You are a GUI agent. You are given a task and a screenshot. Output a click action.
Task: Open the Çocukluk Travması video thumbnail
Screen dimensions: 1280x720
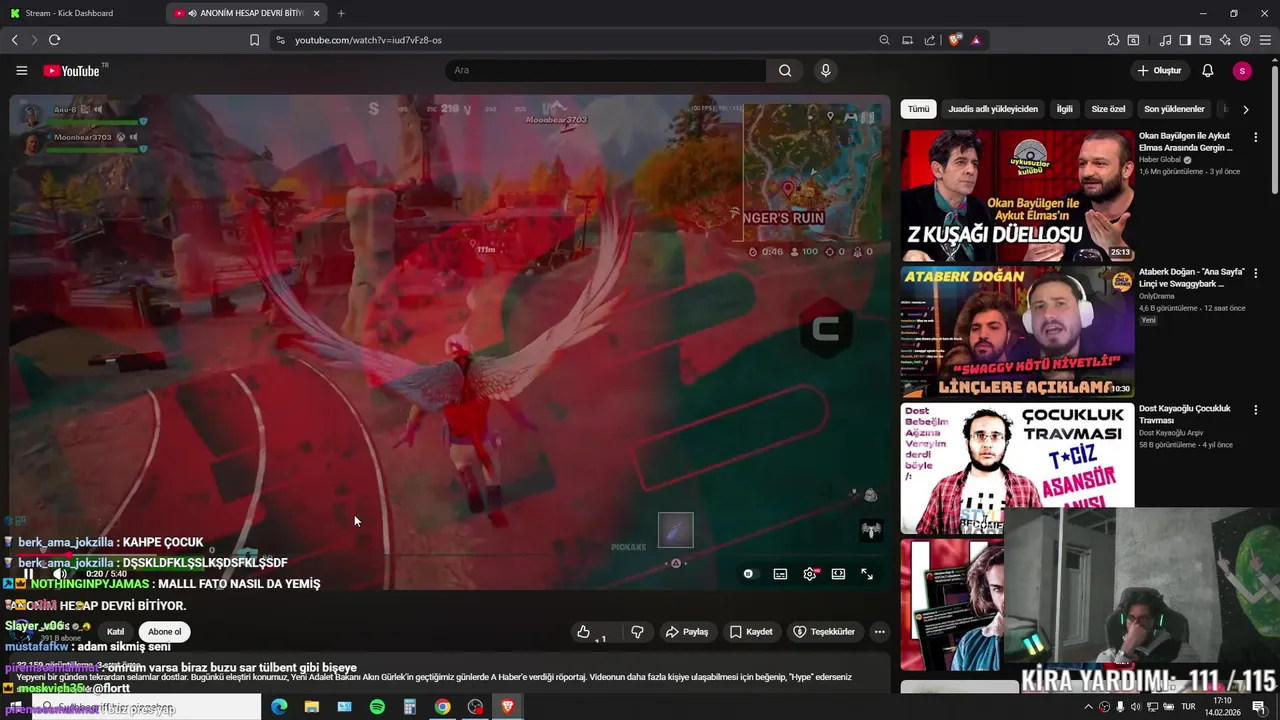(1017, 468)
